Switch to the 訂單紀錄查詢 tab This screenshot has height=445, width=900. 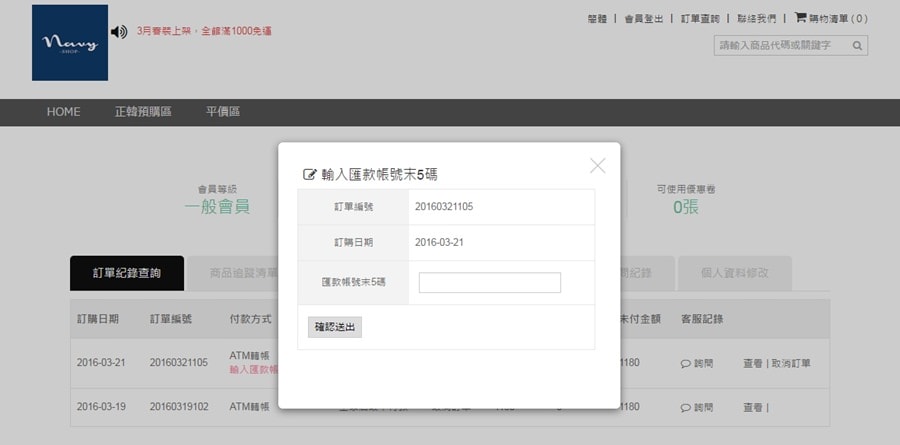tap(126, 273)
